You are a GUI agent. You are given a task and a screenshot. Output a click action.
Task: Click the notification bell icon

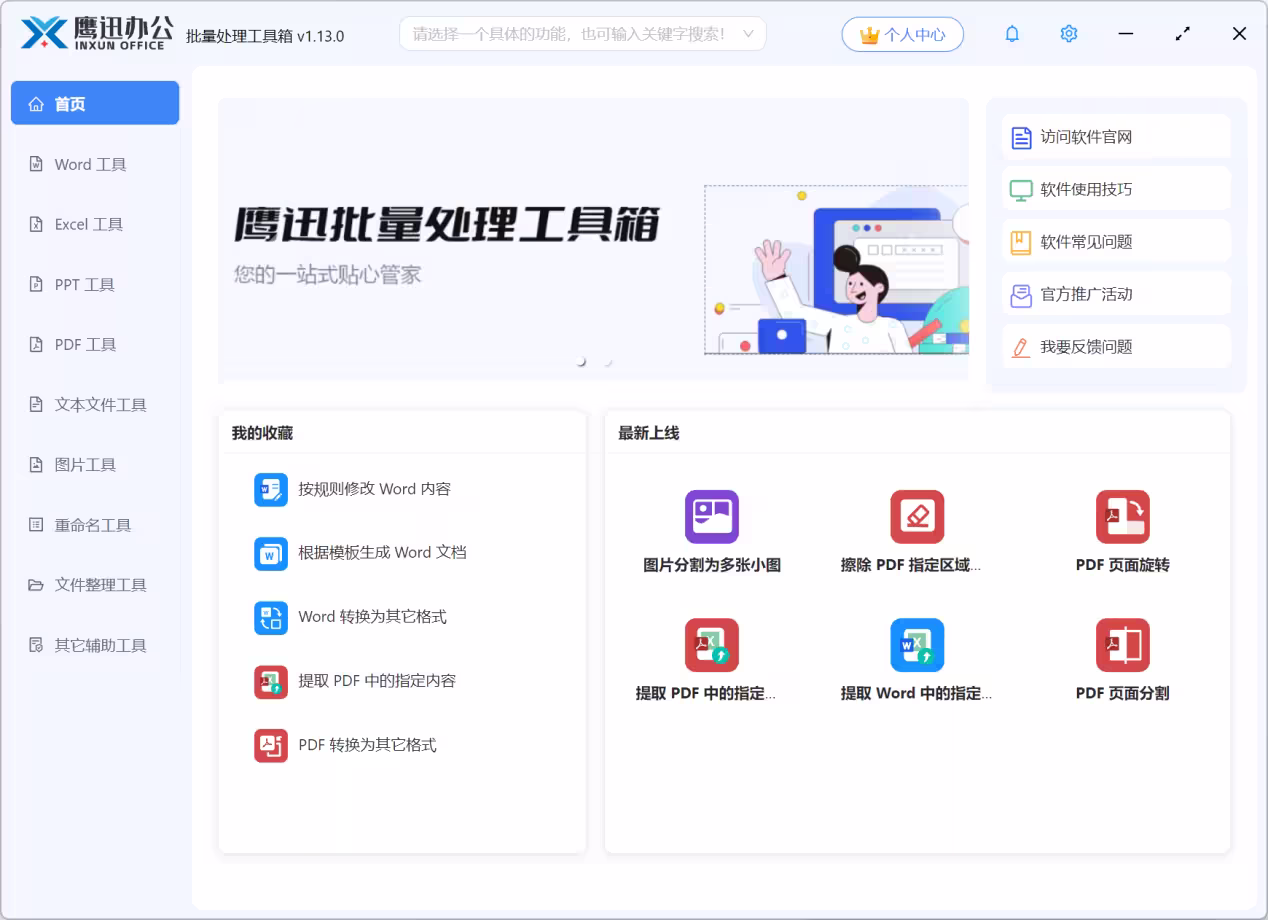[1012, 33]
